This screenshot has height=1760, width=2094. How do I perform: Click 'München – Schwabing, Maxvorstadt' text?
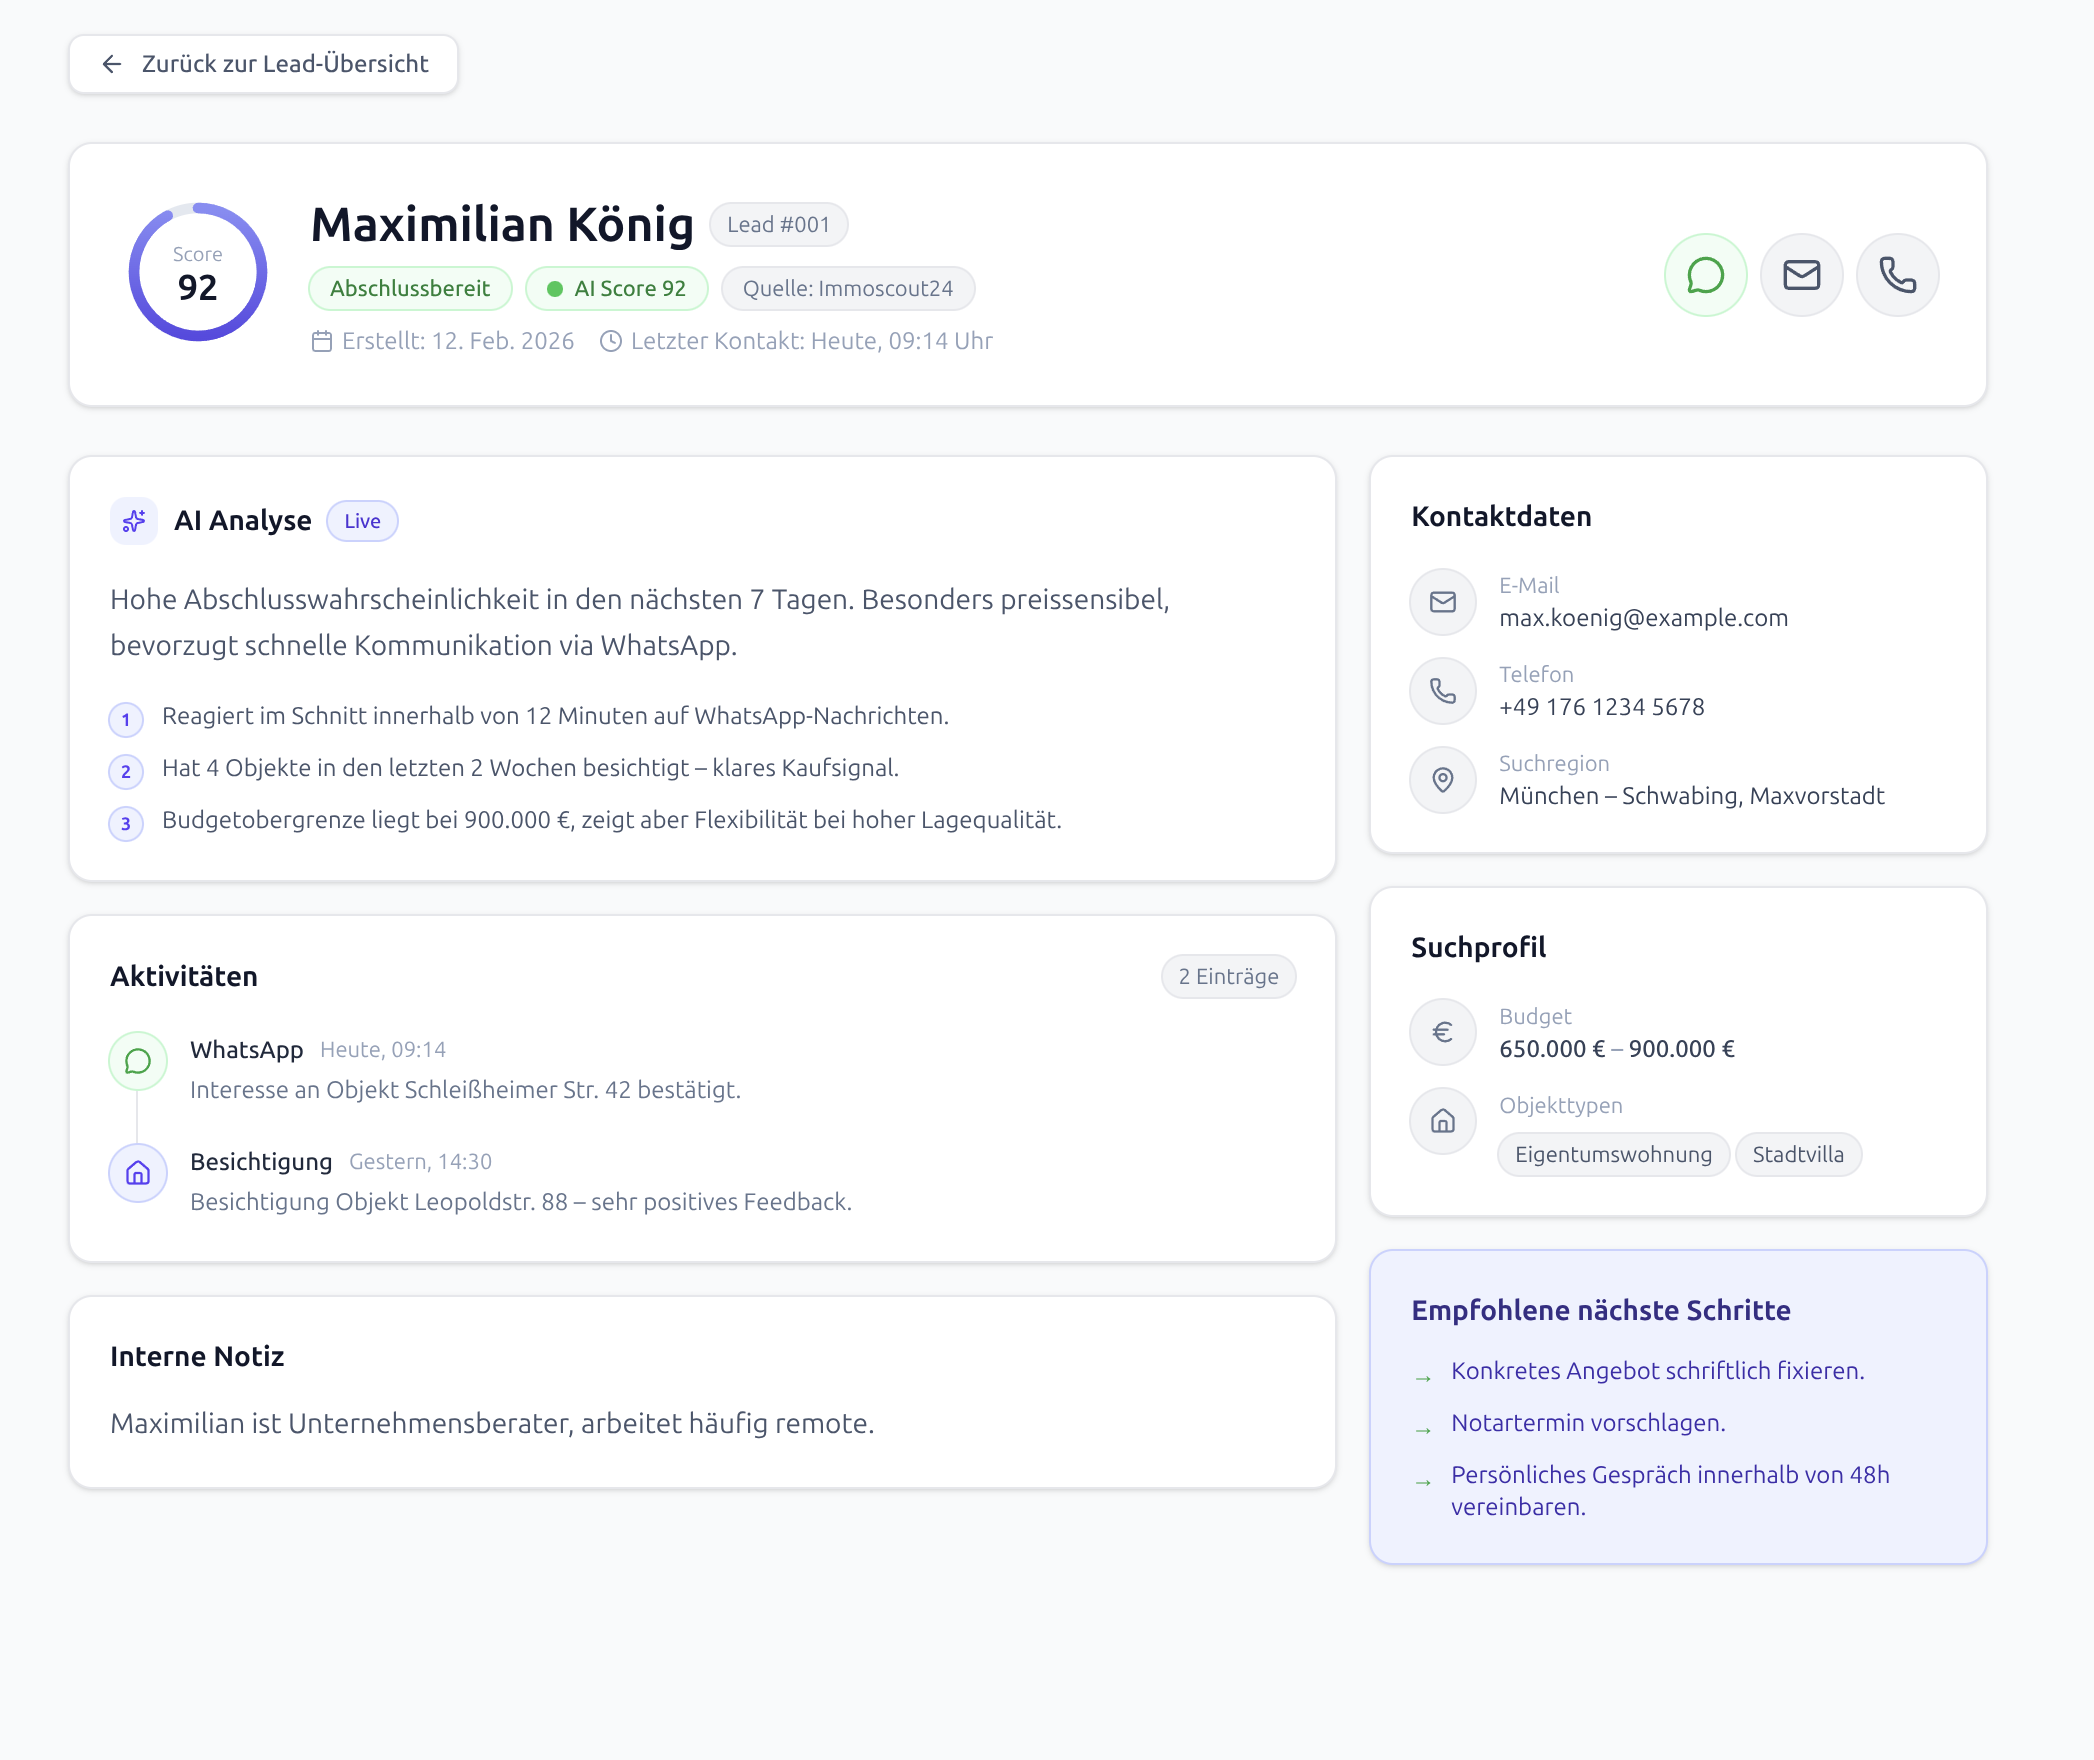(x=1691, y=796)
